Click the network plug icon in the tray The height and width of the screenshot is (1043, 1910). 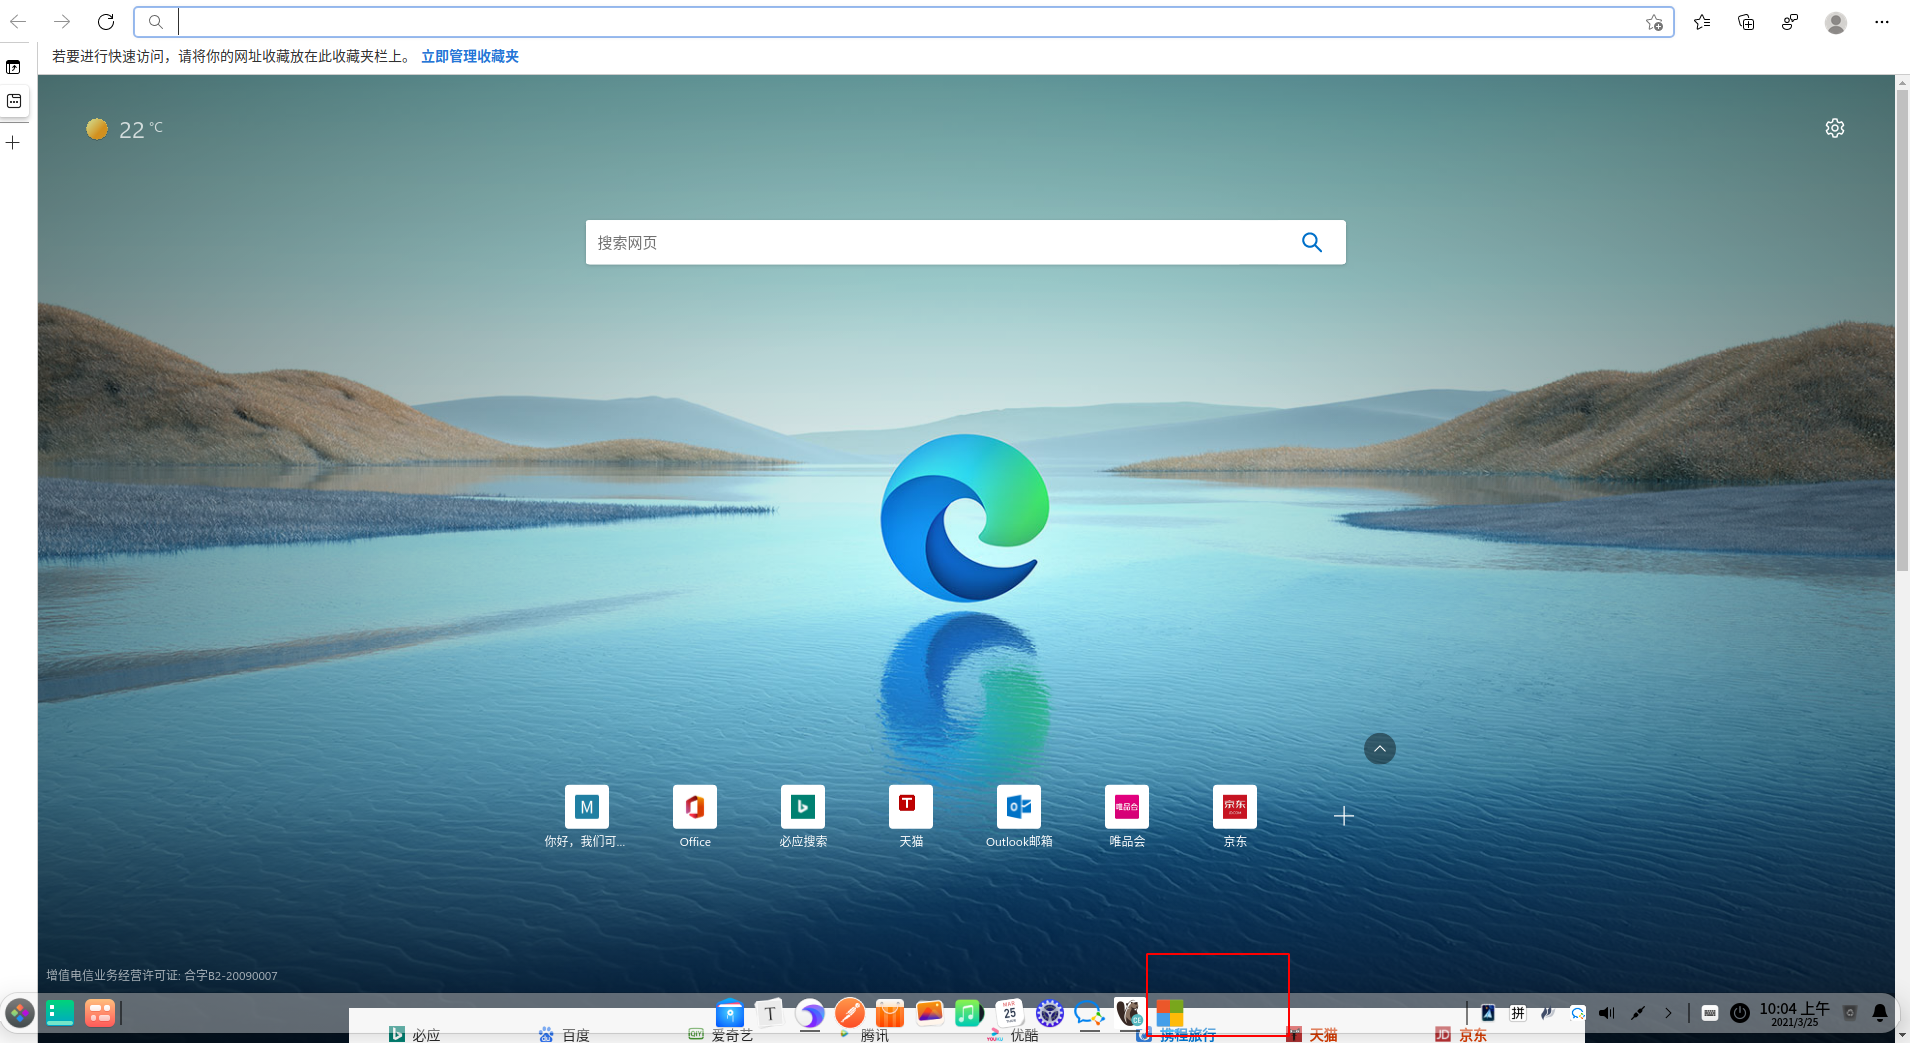1637,1013
